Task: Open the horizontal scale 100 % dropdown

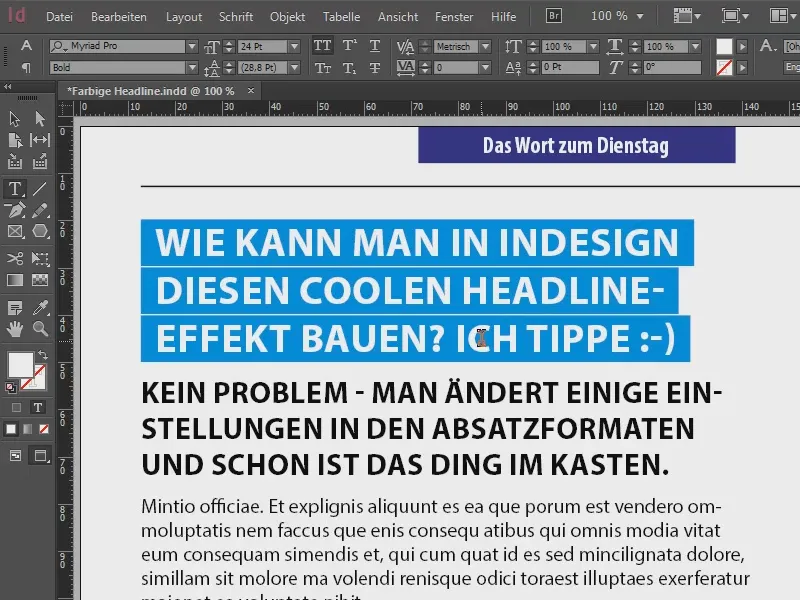Action: click(695, 46)
